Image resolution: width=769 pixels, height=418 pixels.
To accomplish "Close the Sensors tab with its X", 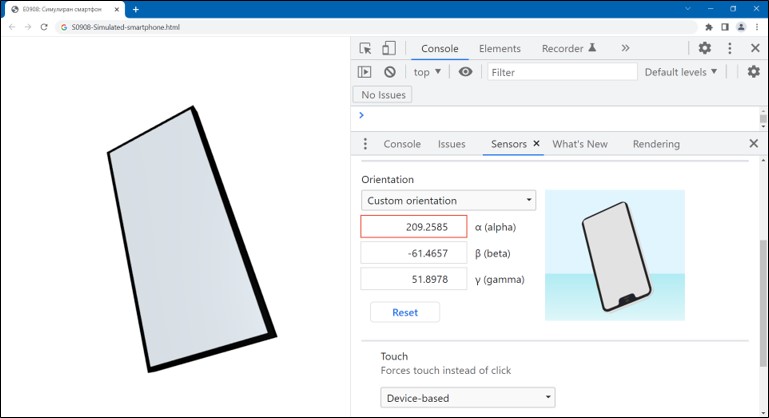I will point(536,144).
